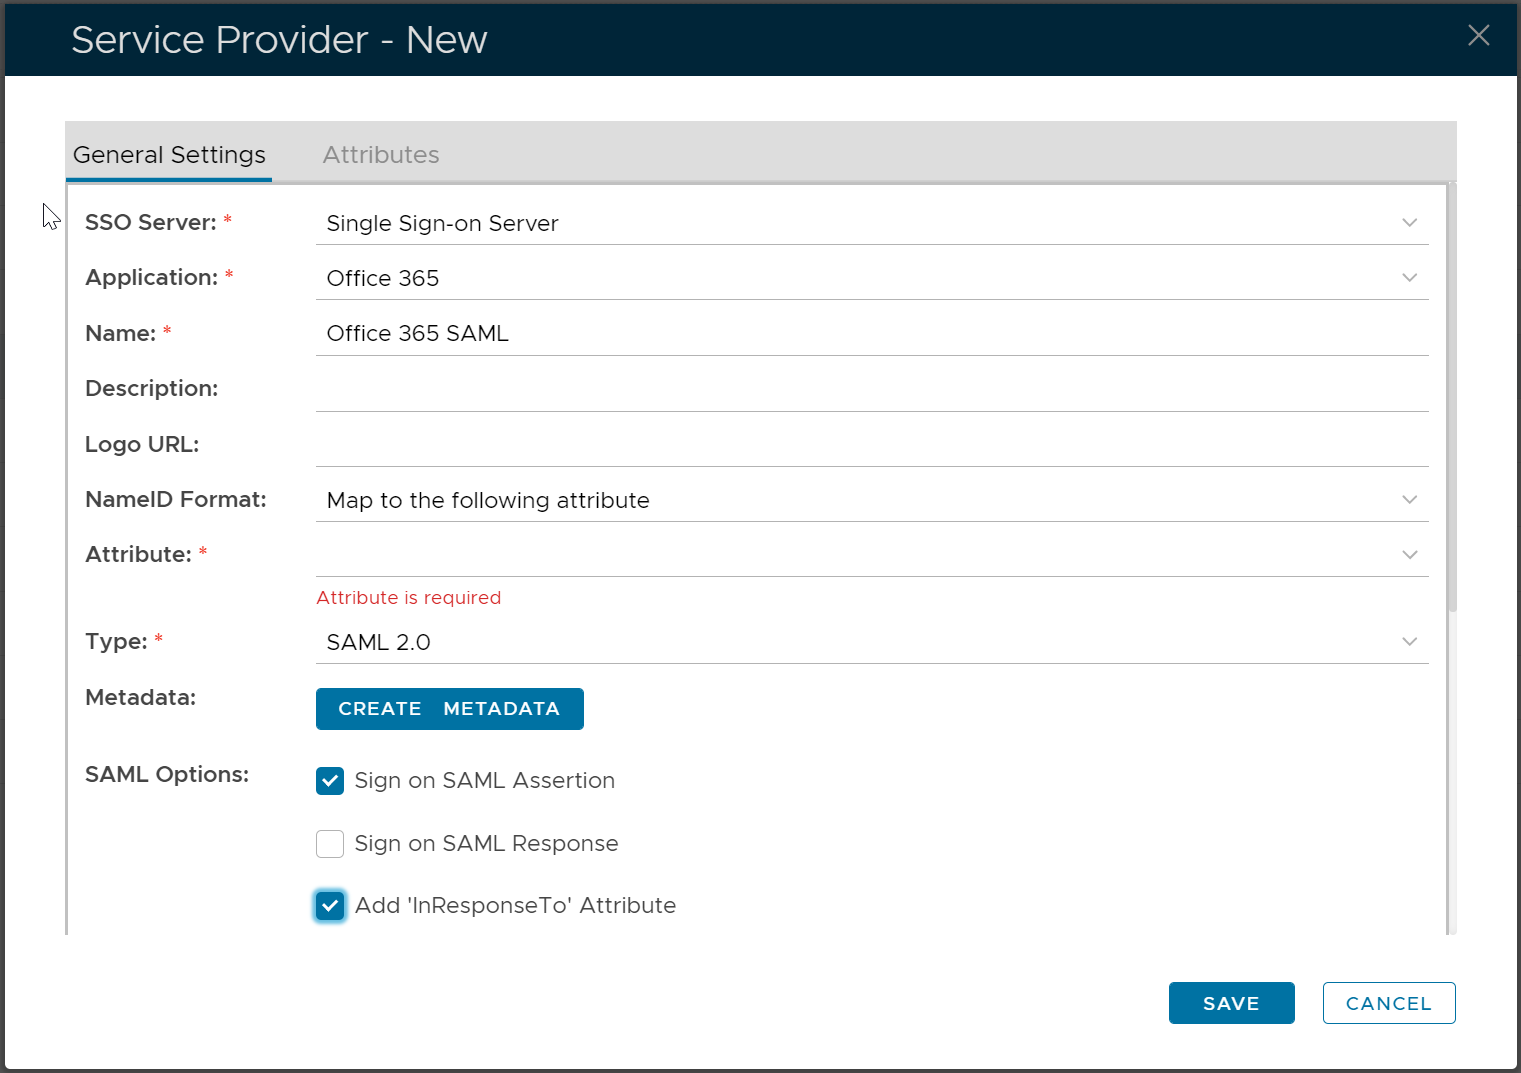This screenshot has height=1073, width=1521.
Task: Expand the Application dropdown chevron
Action: (x=1409, y=278)
